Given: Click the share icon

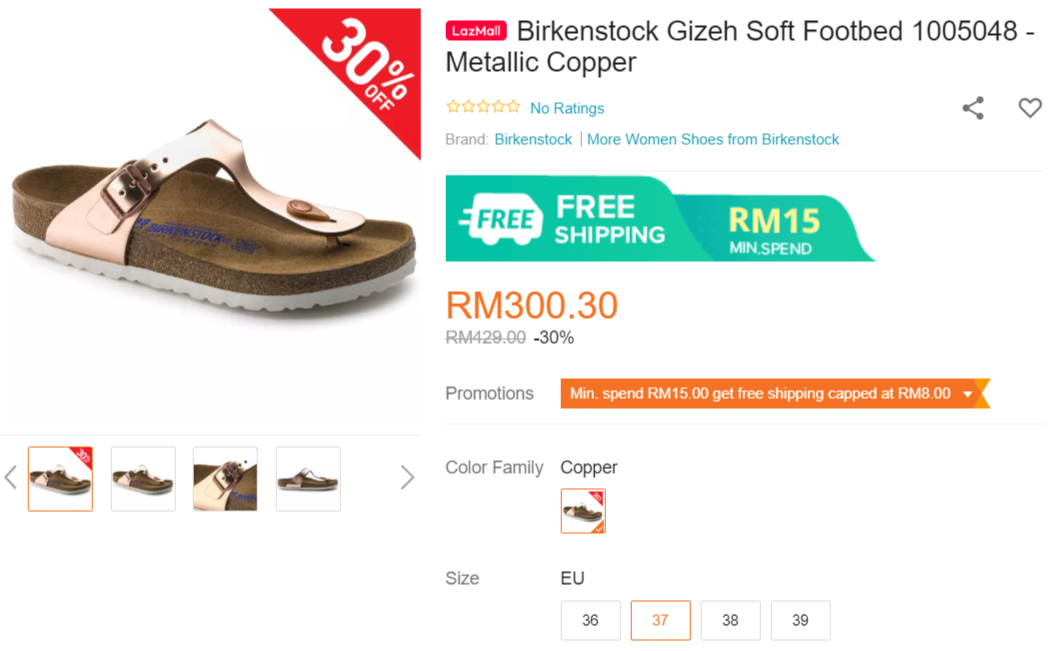Looking at the screenshot, I should coord(972,108).
